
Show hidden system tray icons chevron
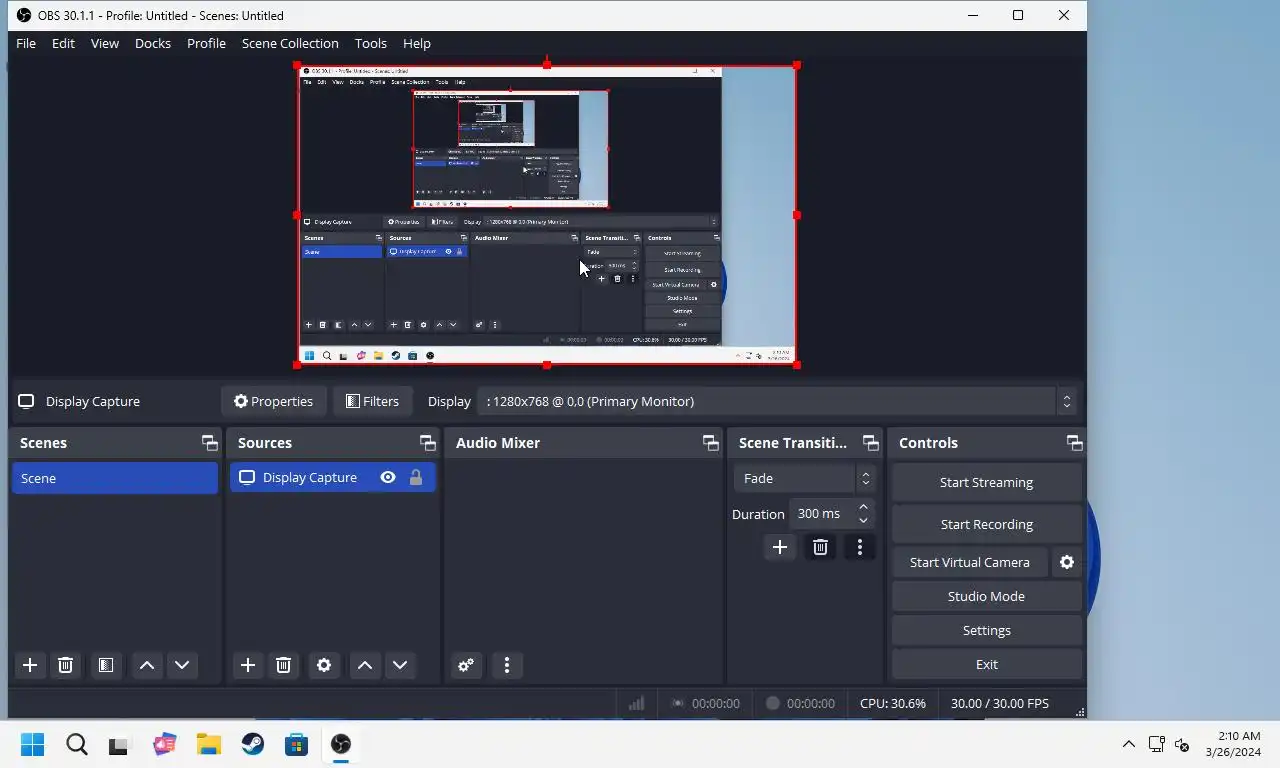point(1128,744)
